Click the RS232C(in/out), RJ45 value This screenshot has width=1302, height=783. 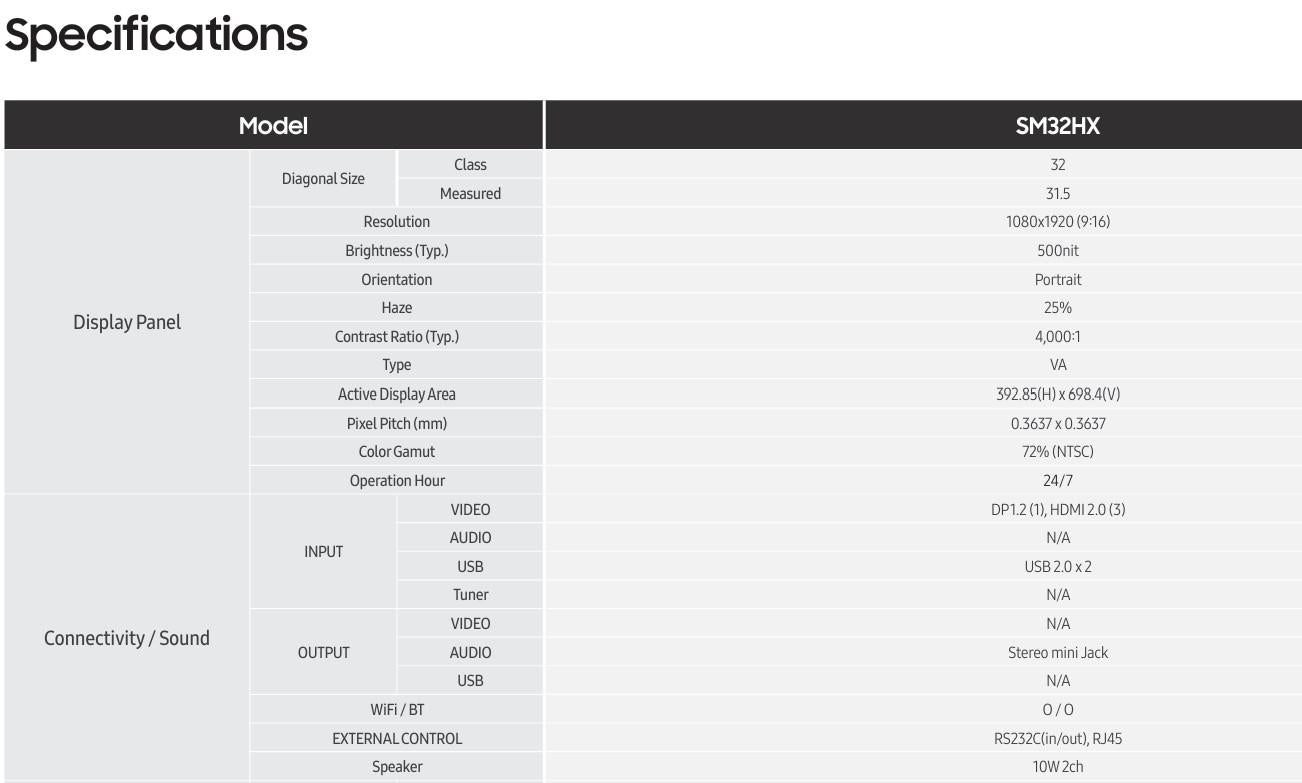click(1058, 739)
